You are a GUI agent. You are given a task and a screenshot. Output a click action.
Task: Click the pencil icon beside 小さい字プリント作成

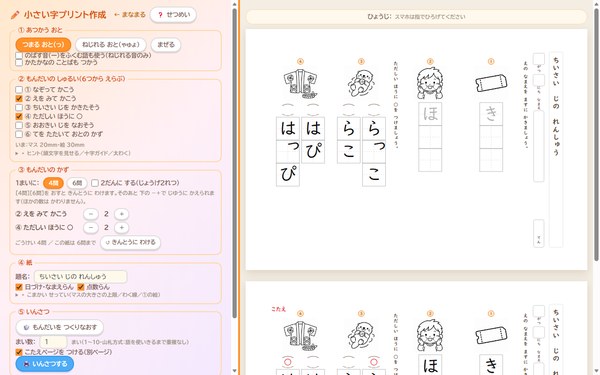click(15, 15)
